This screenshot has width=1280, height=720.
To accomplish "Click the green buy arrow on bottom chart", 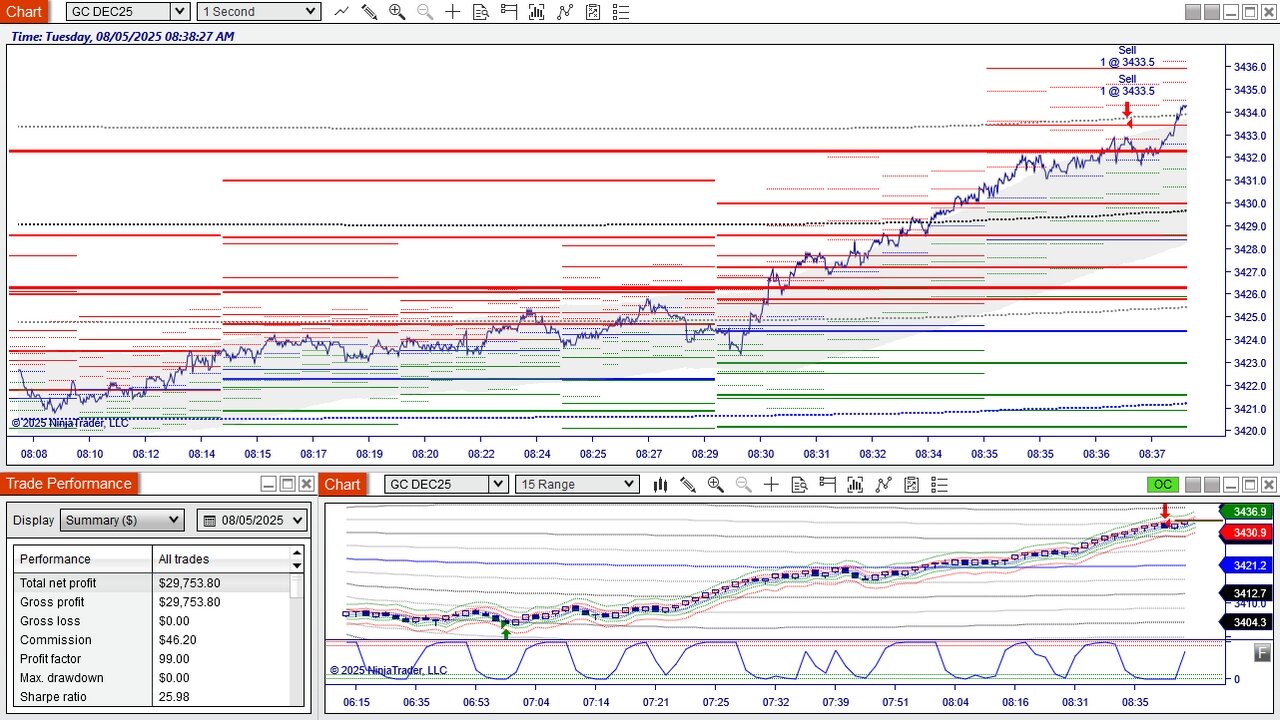I will (506, 632).
